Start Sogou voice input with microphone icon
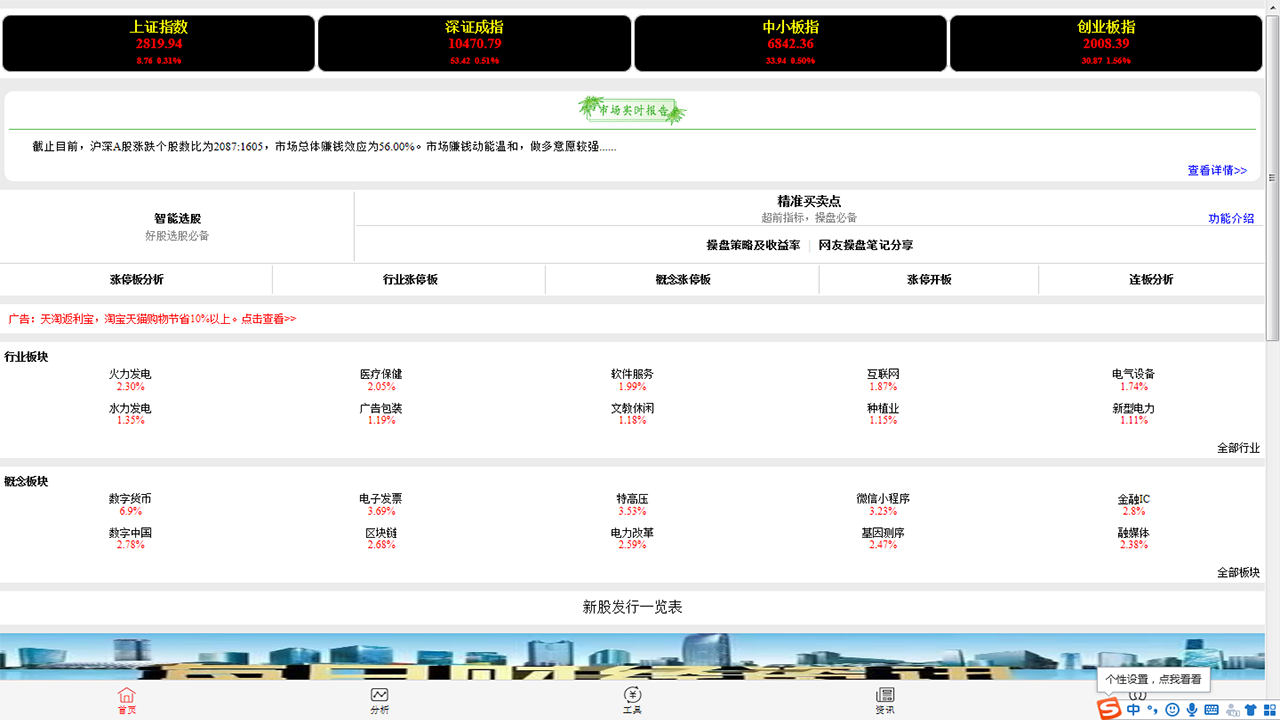Screen dimensions: 1280x720 coord(1192,709)
